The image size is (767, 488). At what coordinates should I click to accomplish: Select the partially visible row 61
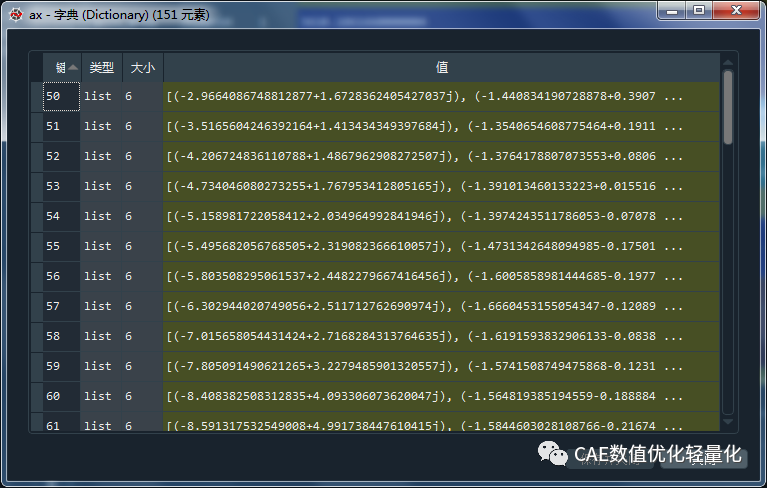click(x=60, y=424)
